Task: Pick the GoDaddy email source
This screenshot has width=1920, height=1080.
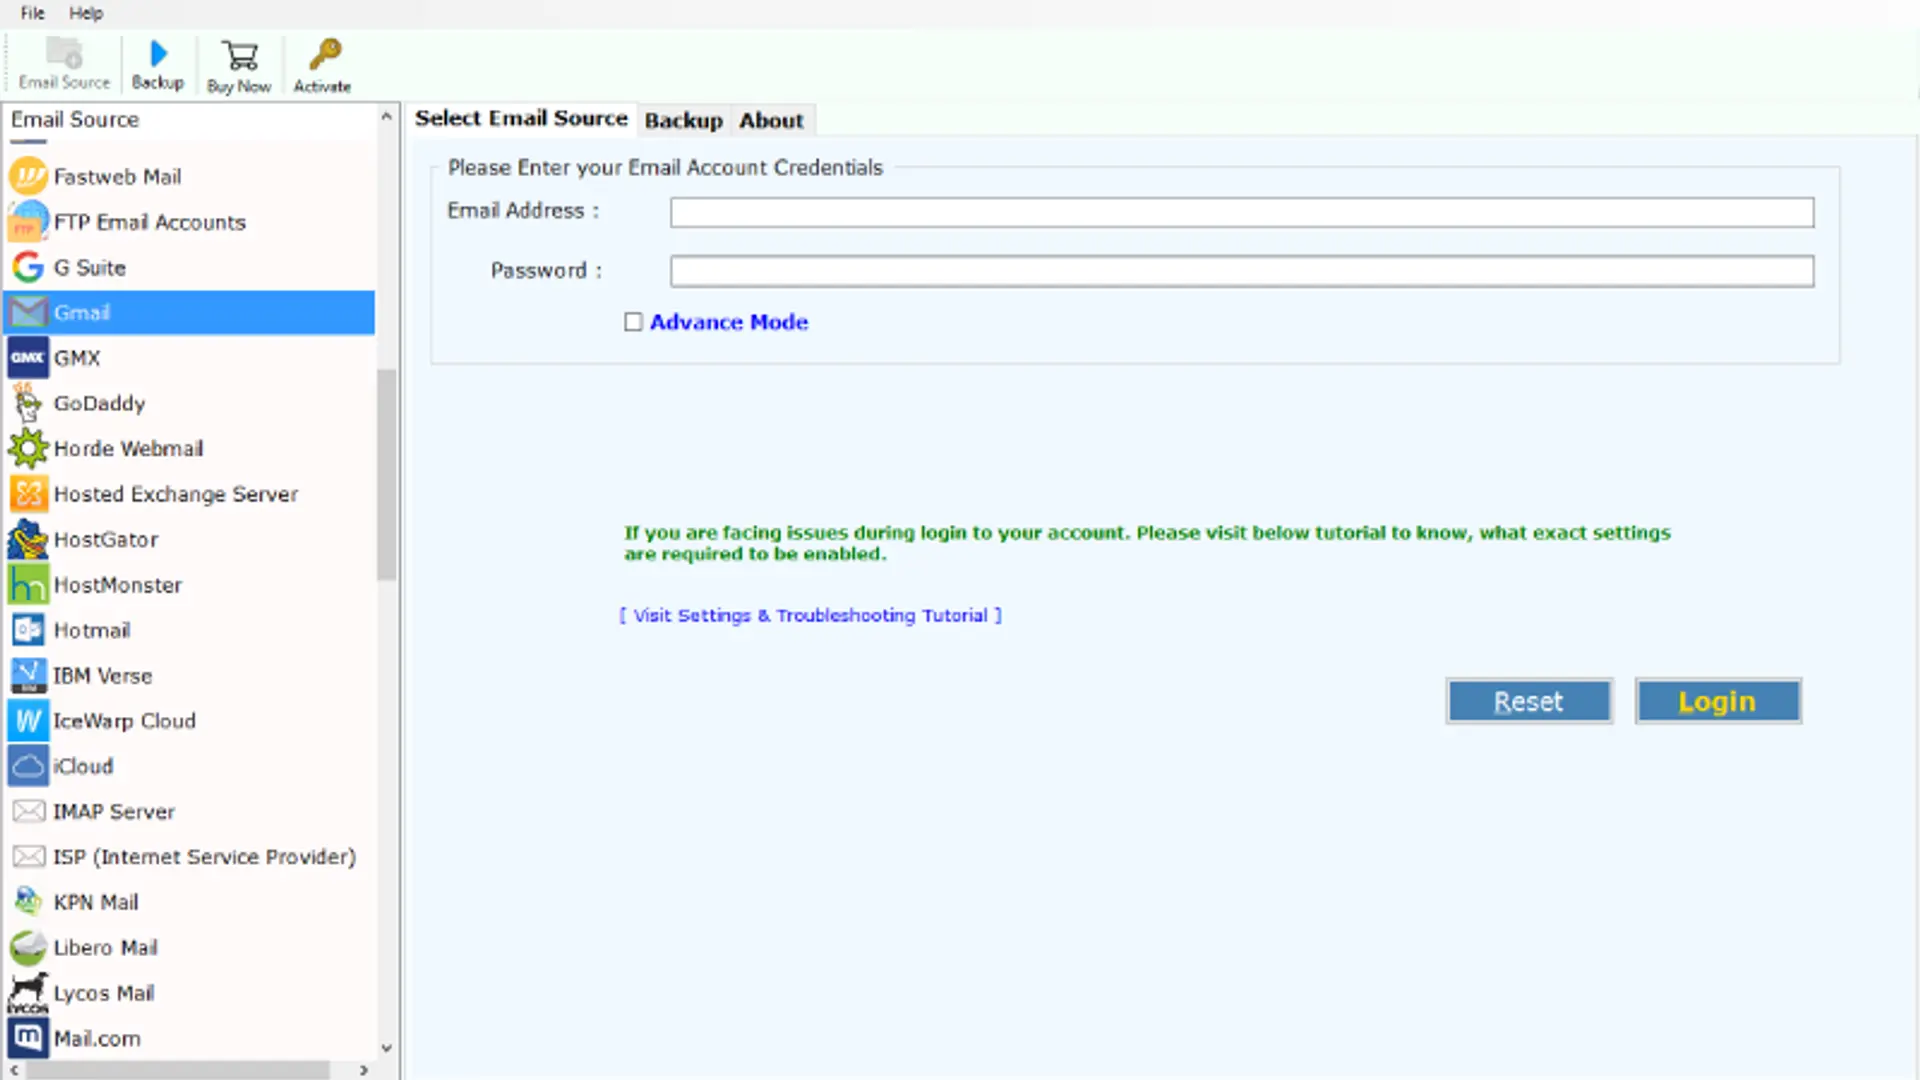Action: 99,403
